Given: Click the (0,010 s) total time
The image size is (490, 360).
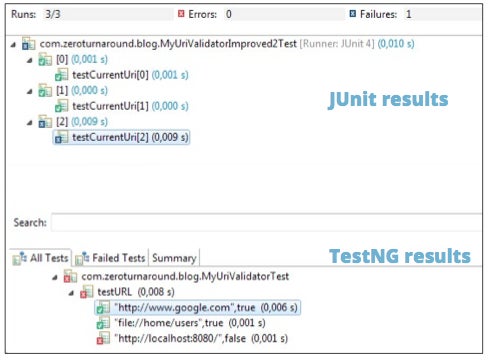Looking at the screenshot, I should point(396,44).
